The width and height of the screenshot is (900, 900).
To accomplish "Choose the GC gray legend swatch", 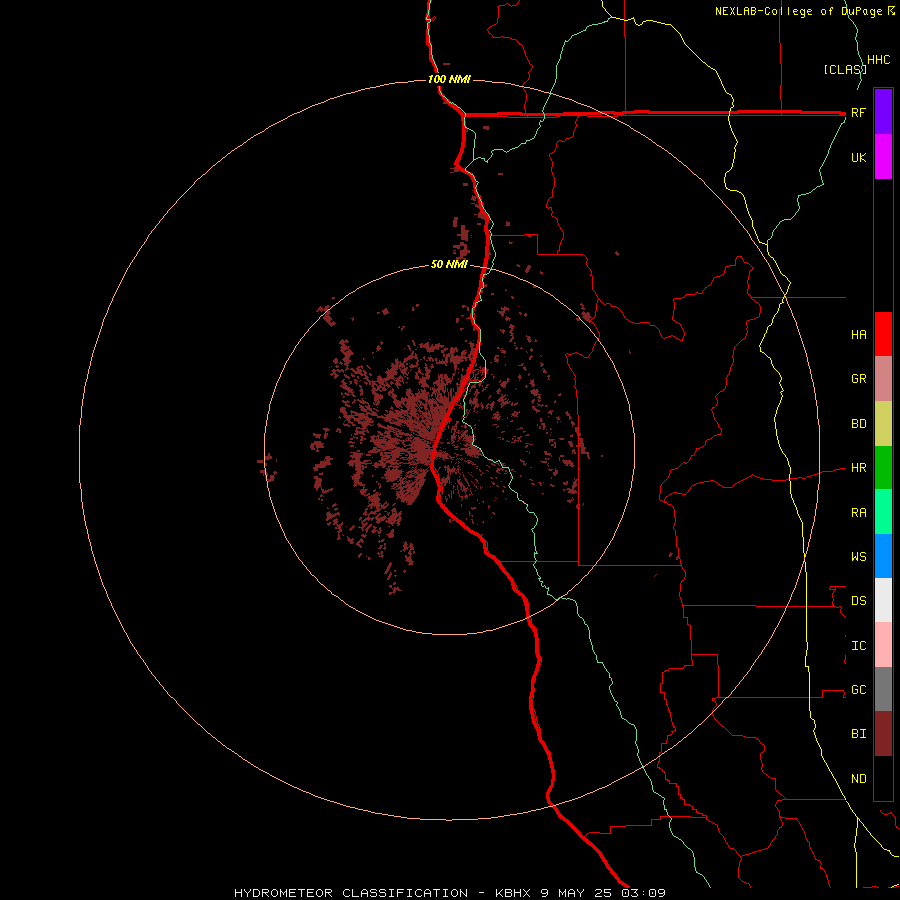I will 883,689.
